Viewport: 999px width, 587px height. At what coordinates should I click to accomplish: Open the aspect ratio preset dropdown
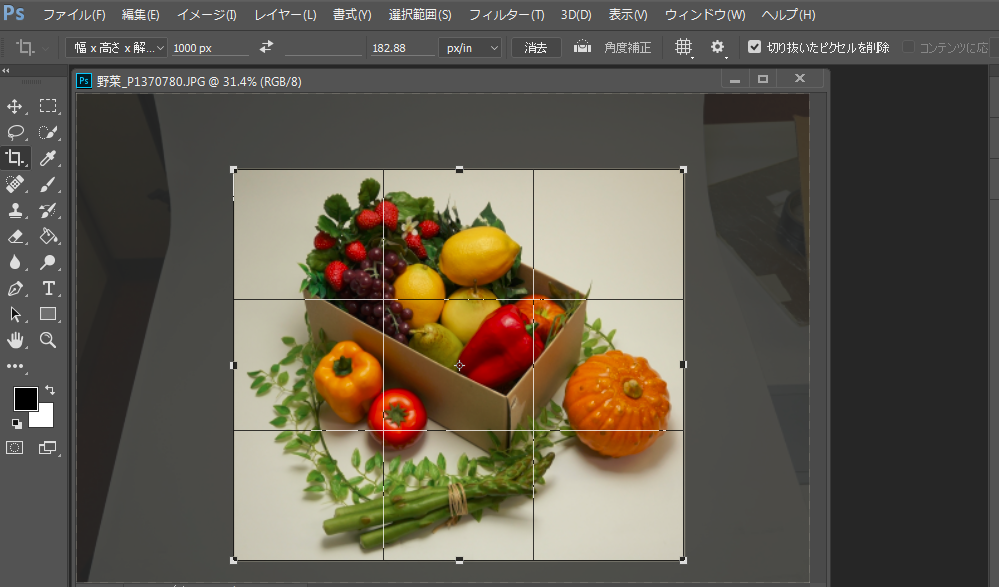click(x=117, y=47)
